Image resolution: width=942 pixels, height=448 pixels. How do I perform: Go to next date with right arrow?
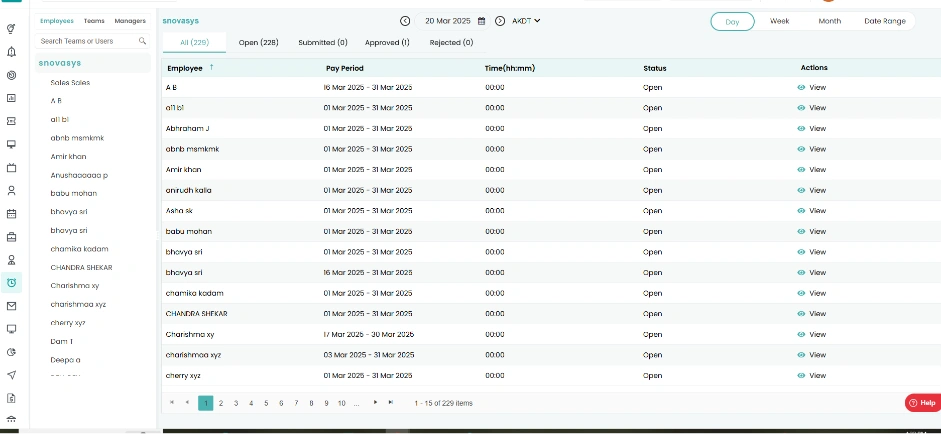click(x=500, y=21)
